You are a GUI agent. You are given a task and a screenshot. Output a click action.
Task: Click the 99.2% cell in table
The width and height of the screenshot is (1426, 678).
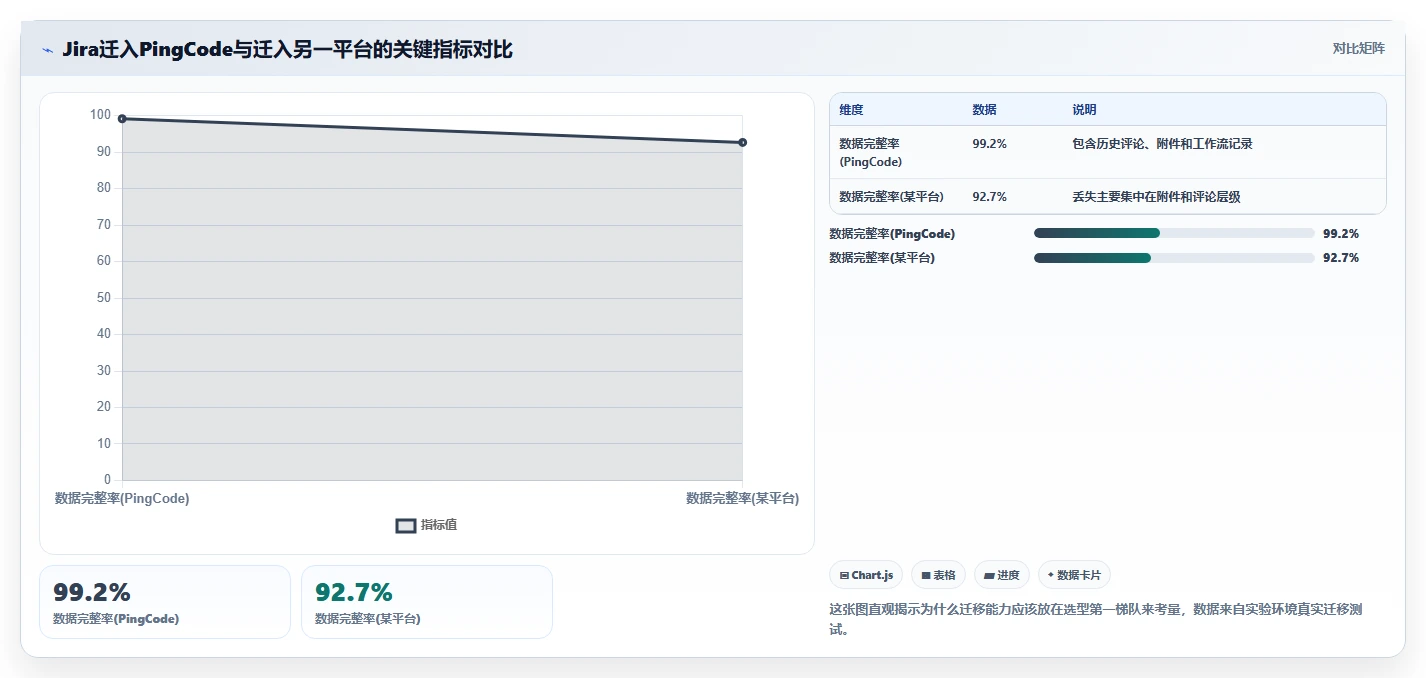pos(989,144)
